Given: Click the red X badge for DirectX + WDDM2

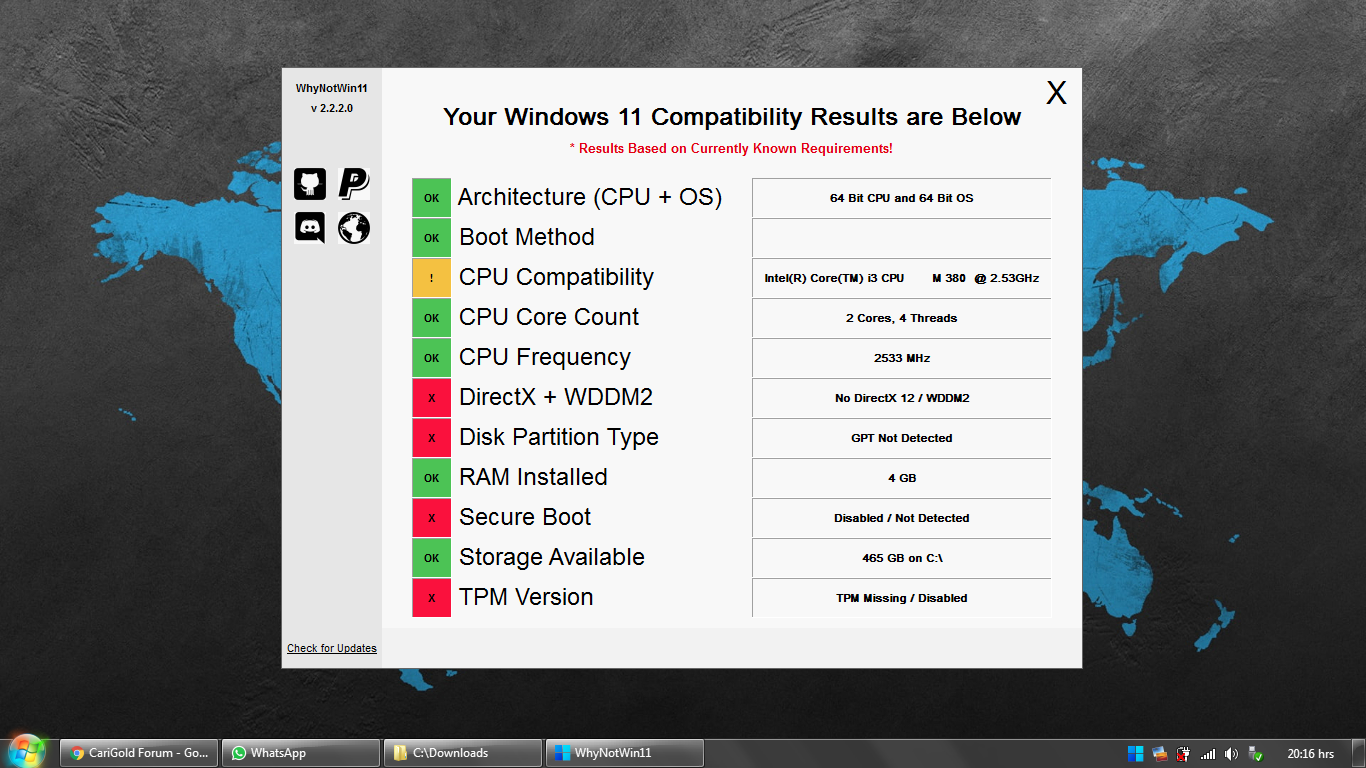Looking at the screenshot, I should tap(431, 398).
